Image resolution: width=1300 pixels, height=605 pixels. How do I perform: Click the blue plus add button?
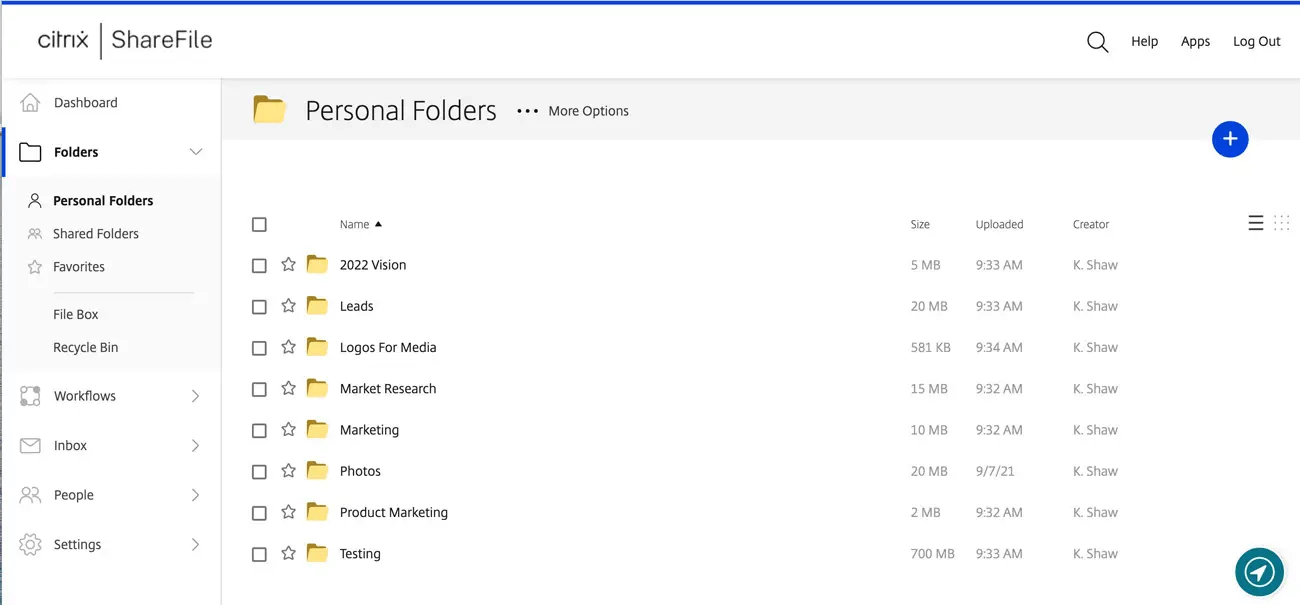point(1229,139)
